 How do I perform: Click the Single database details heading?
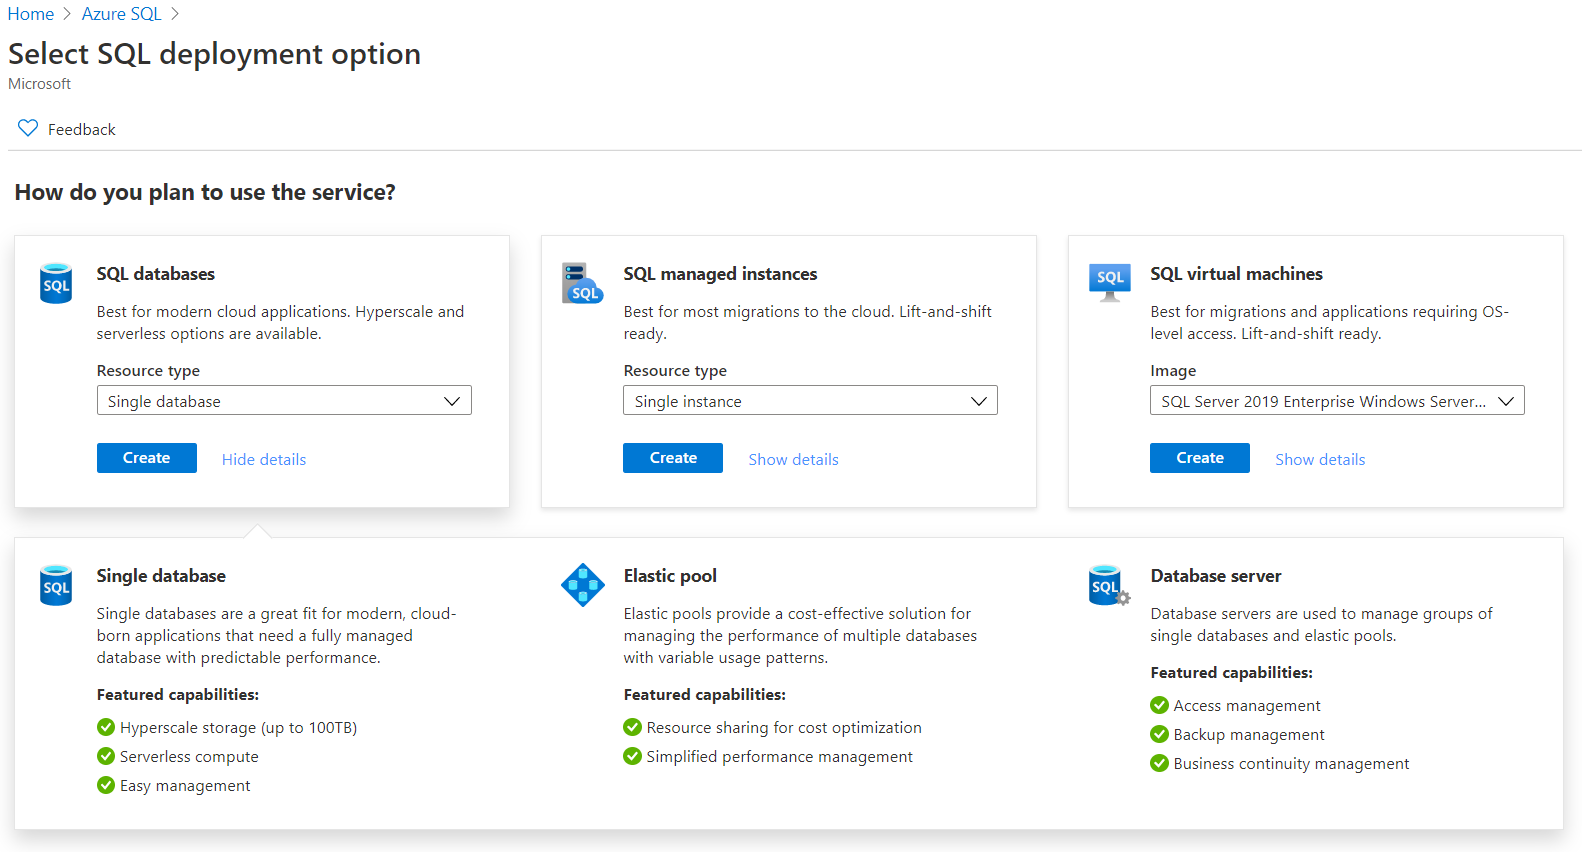point(161,576)
